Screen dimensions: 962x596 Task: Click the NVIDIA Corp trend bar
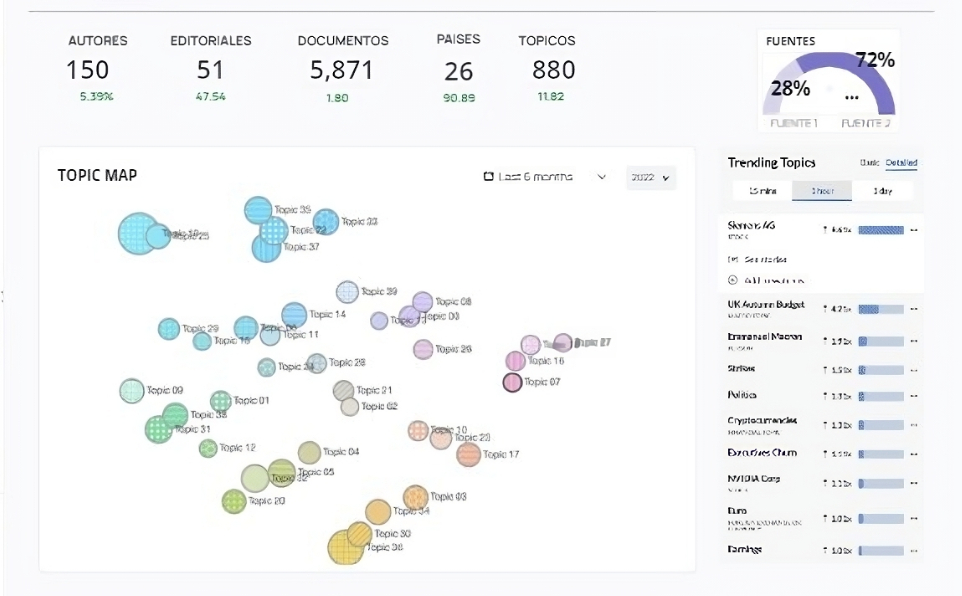[881, 483]
